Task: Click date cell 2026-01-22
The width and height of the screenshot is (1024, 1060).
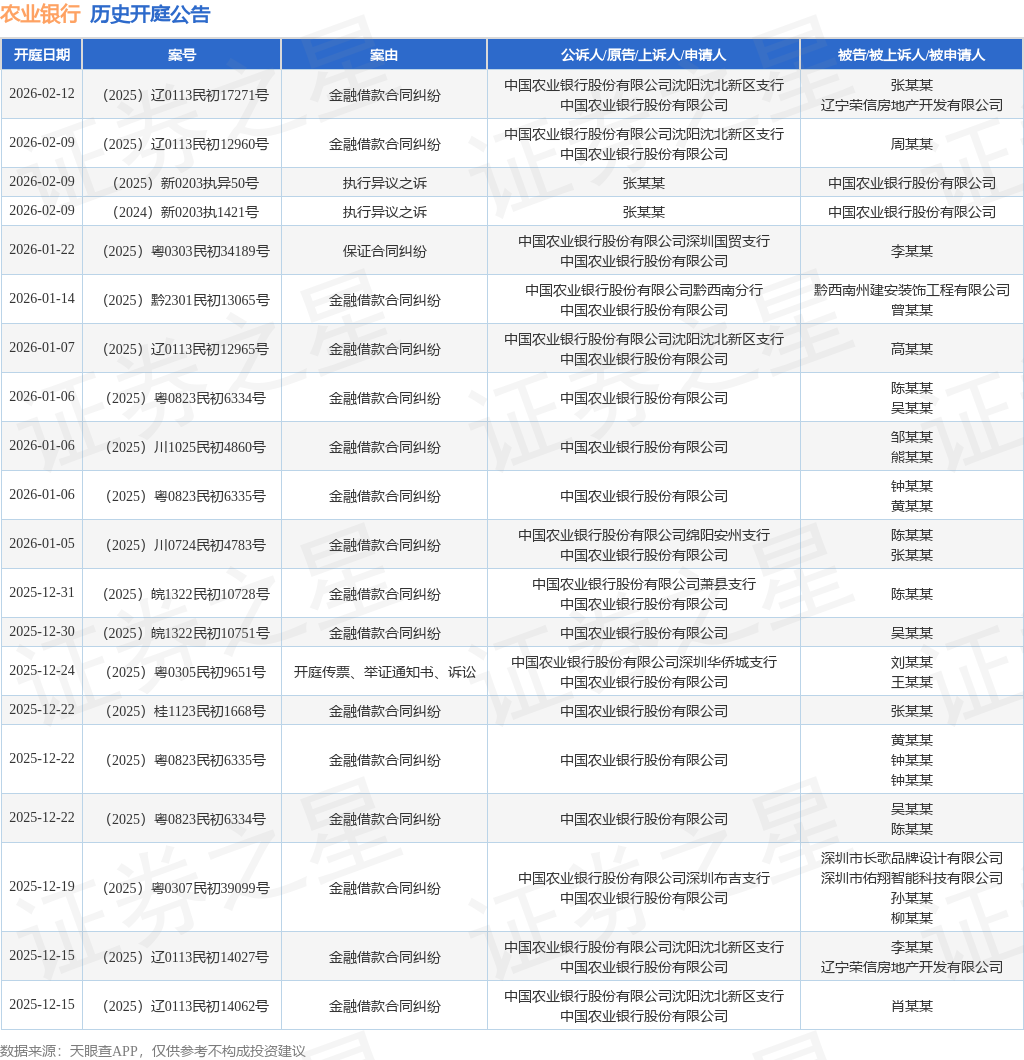Action: click(x=42, y=249)
